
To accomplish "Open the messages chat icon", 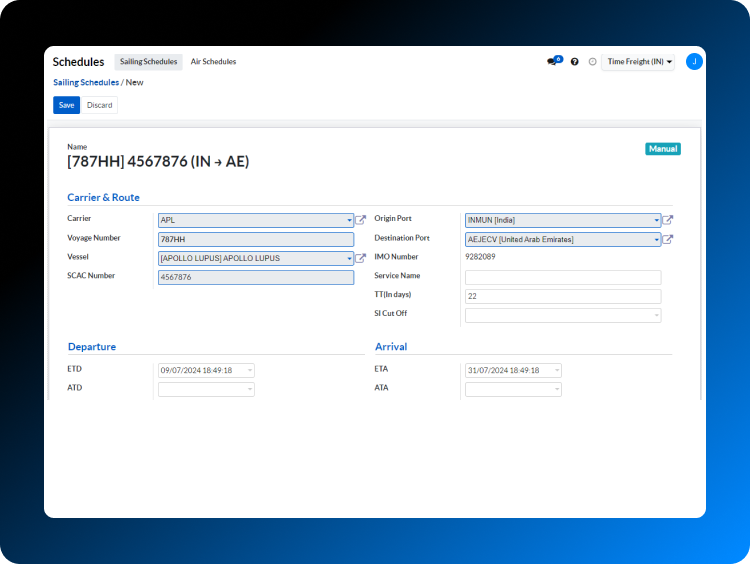I will coord(554,61).
